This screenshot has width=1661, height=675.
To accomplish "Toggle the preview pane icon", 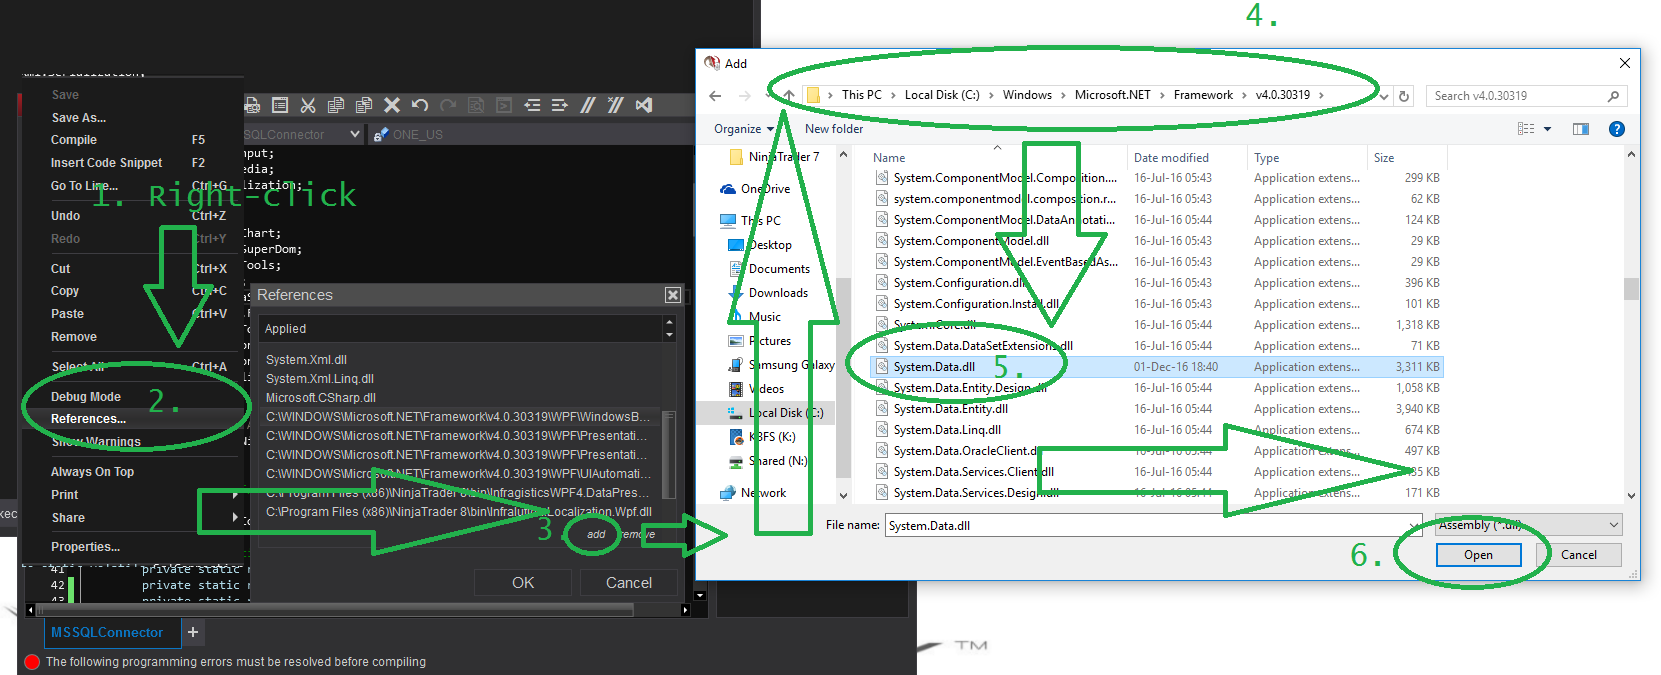I will coord(1581,129).
